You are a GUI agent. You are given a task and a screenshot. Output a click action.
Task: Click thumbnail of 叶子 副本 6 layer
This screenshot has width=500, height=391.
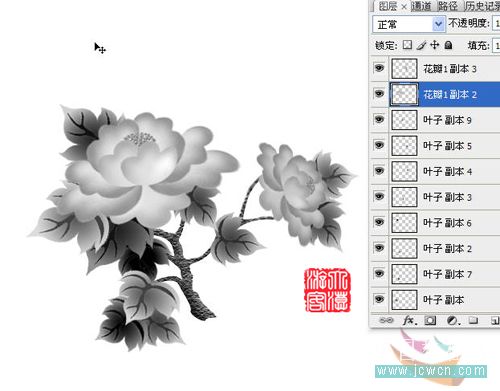coord(404,223)
